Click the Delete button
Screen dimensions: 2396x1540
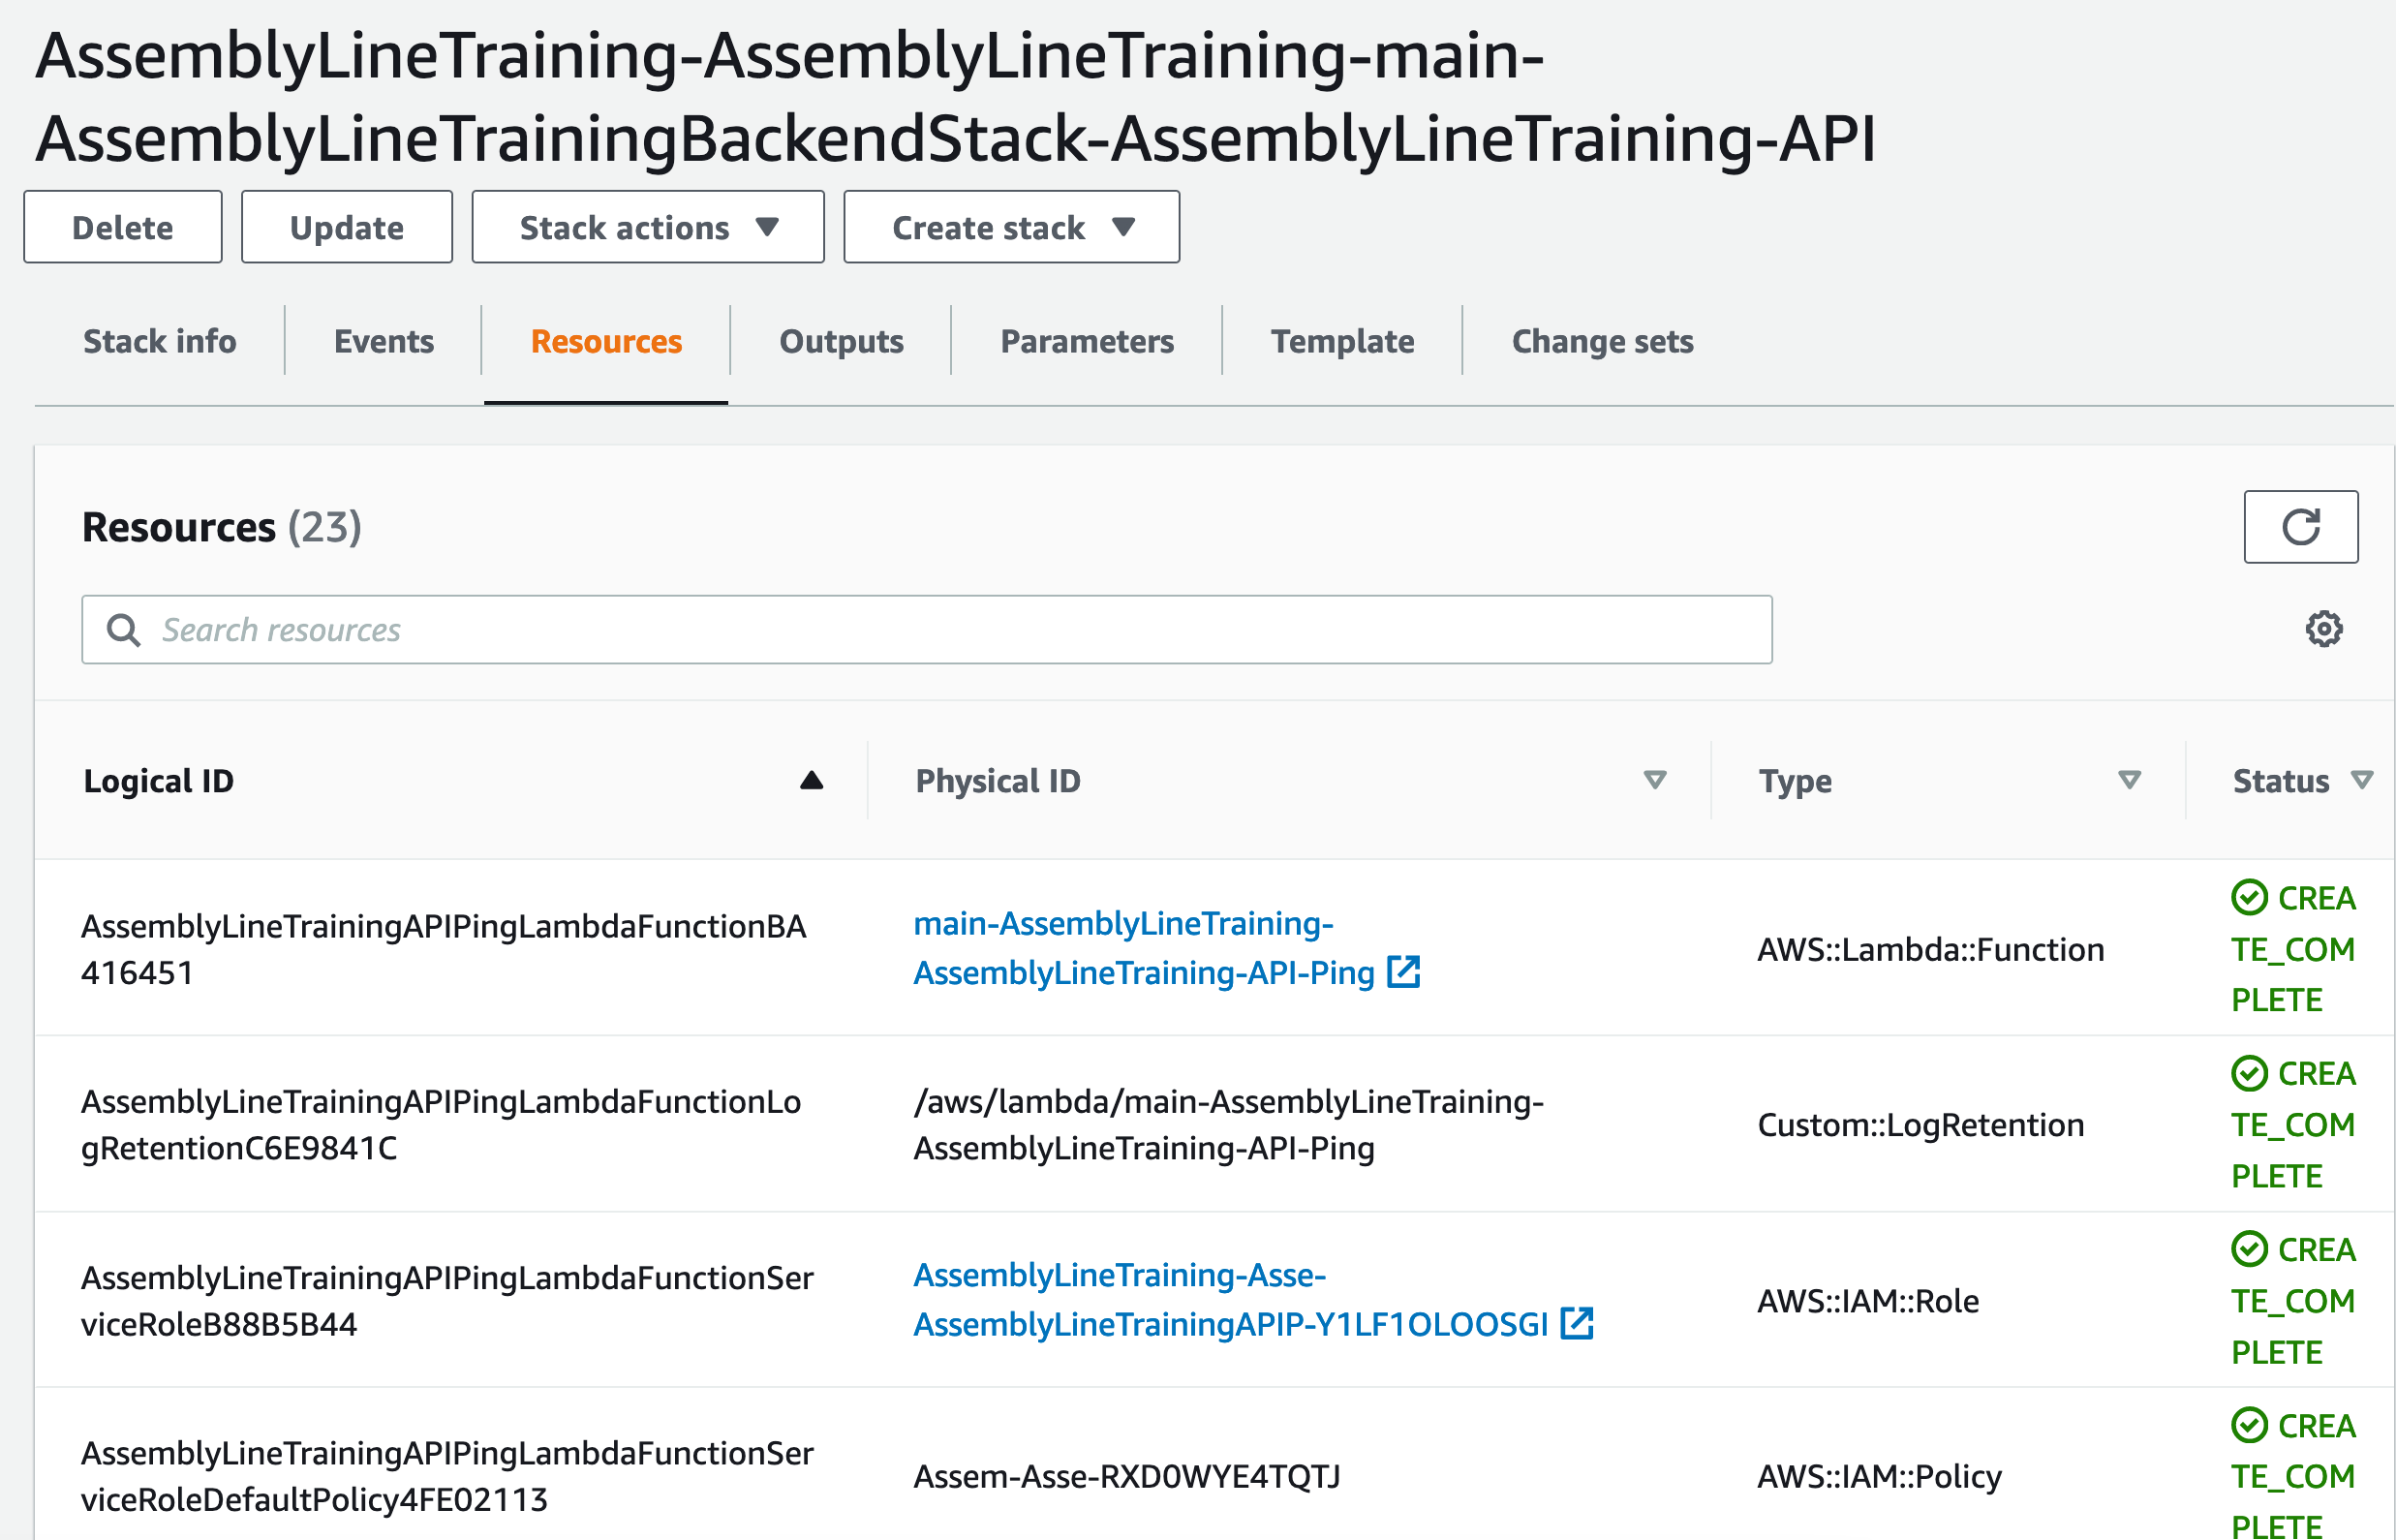click(x=122, y=227)
